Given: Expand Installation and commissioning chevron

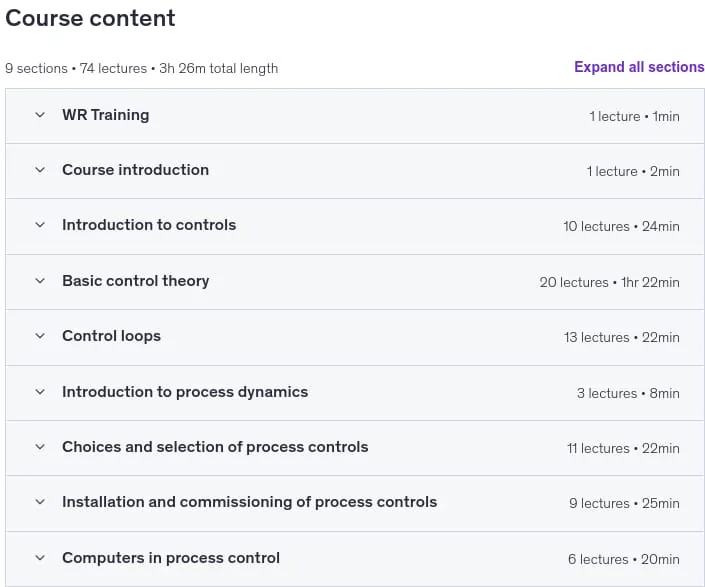Looking at the screenshot, I should coord(40,502).
